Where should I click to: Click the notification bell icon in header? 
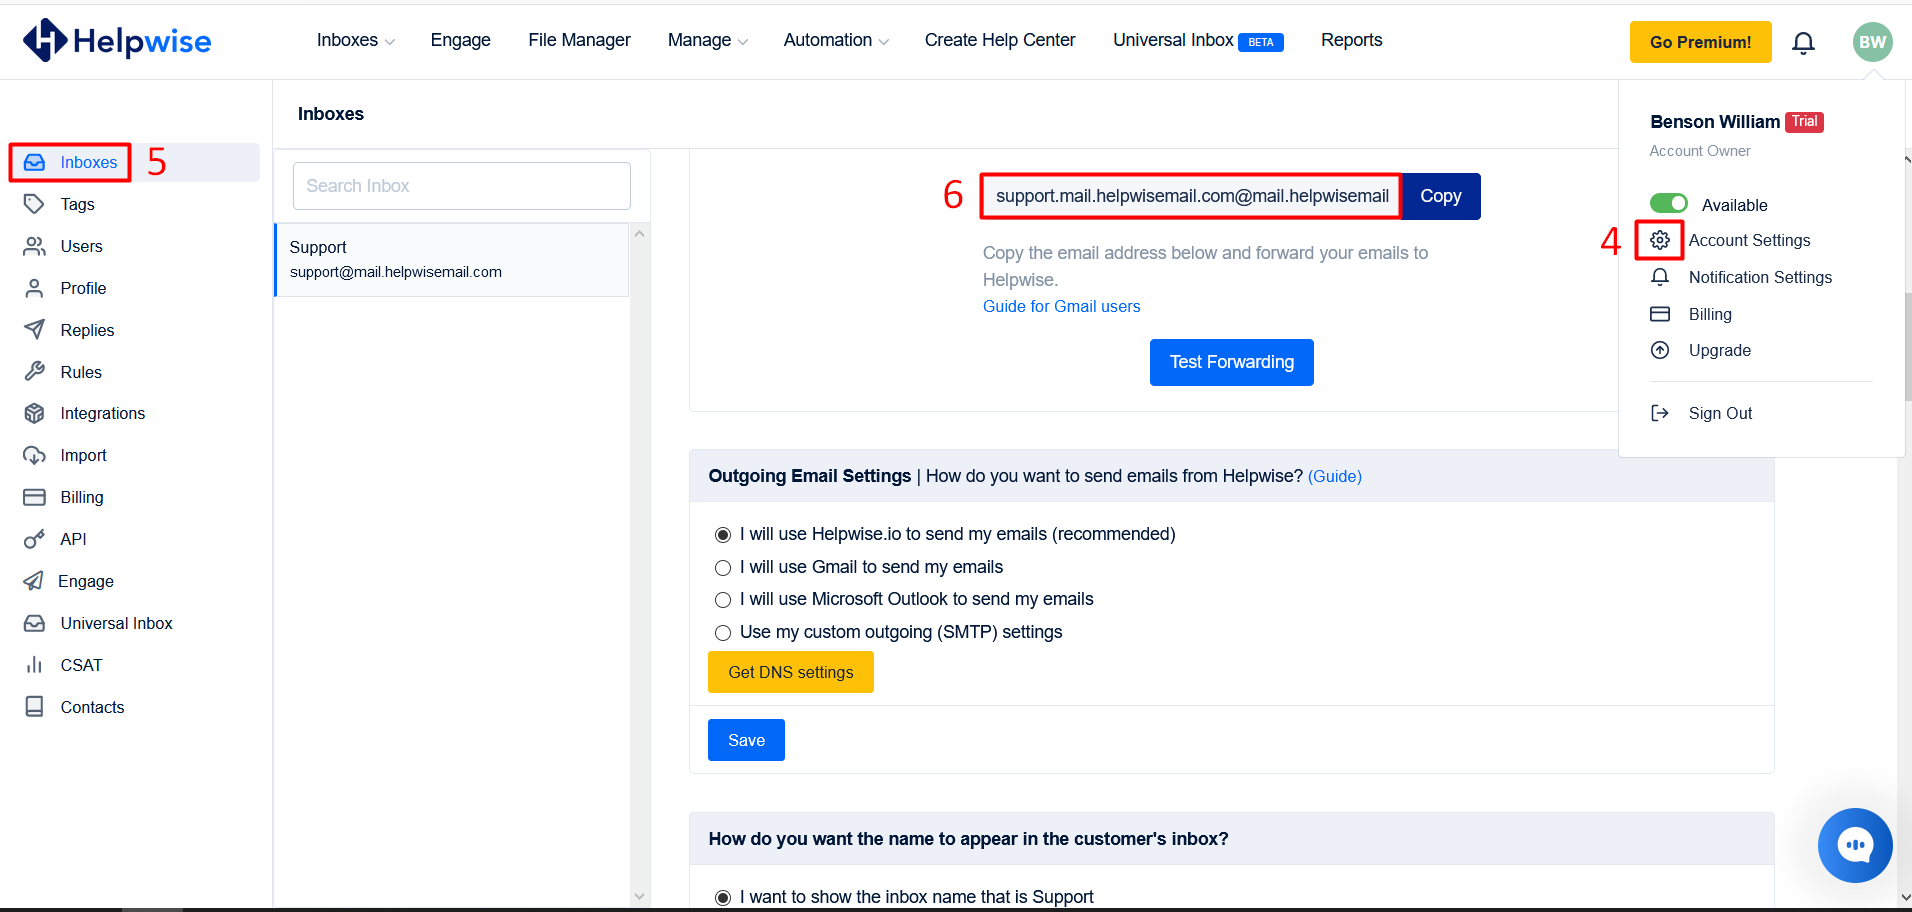click(x=1803, y=43)
